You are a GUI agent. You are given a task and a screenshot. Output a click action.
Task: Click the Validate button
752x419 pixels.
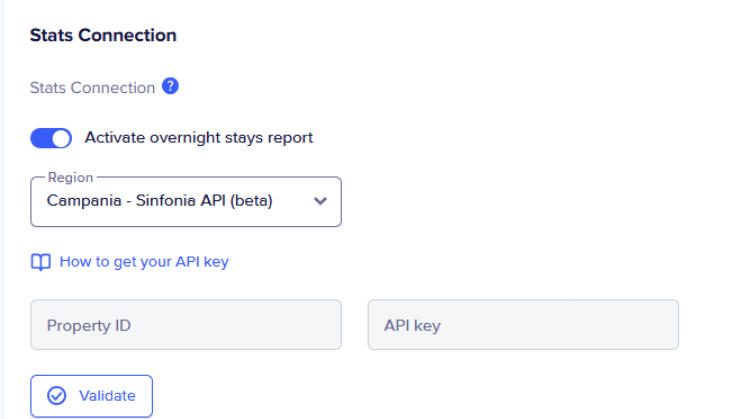[x=92, y=396]
